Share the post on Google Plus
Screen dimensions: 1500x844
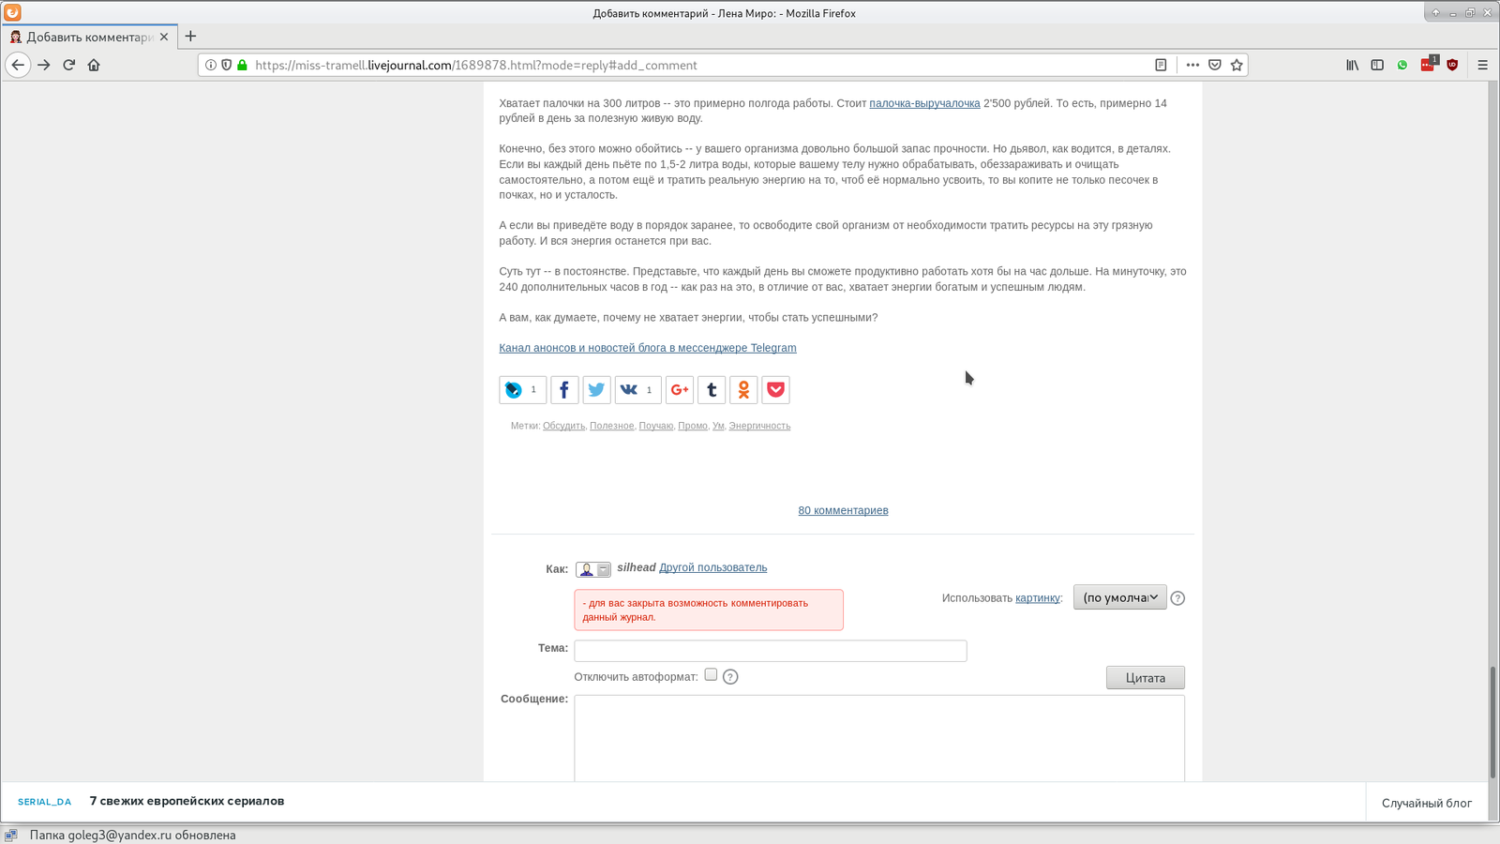coord(679,390)
